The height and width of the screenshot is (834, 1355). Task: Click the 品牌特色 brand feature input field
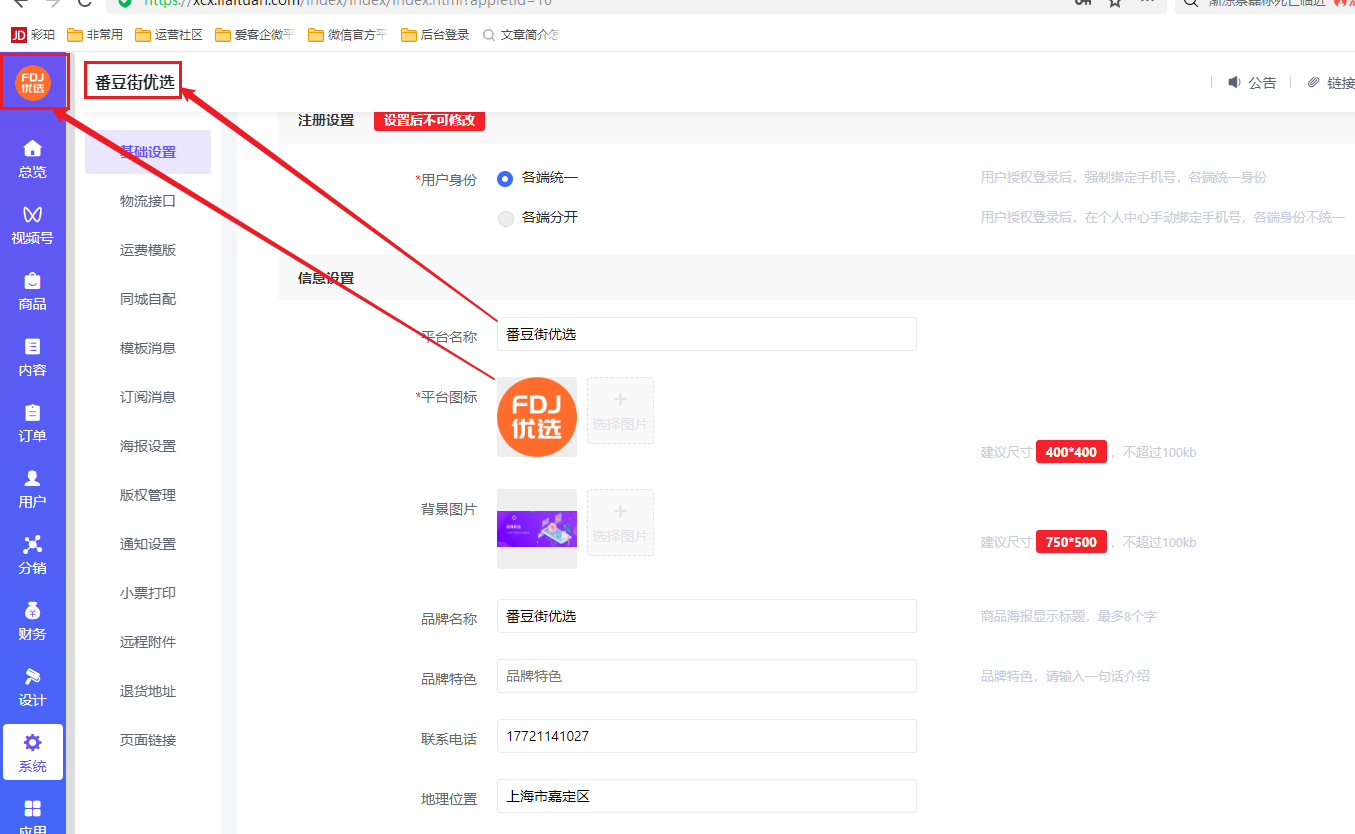(706, 676)
